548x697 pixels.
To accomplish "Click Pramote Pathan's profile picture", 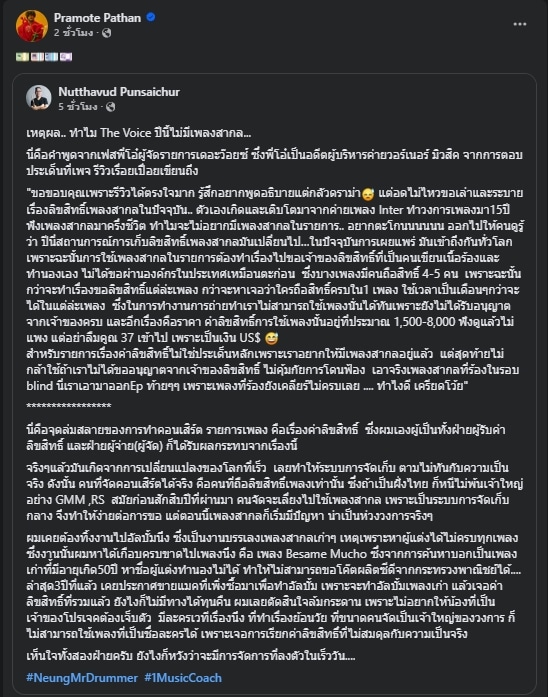I will [x=32, y=26].
